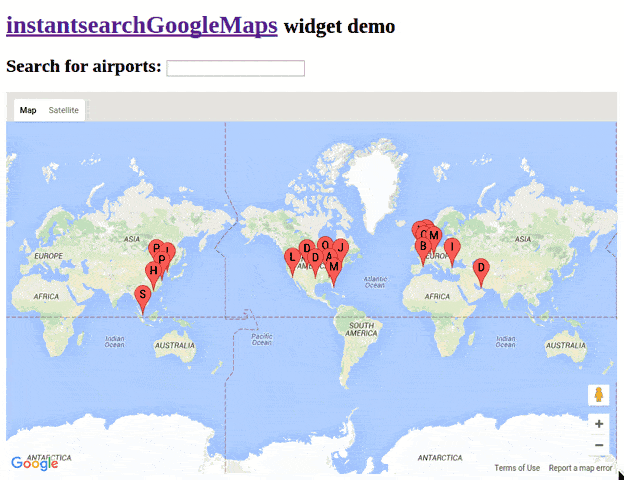The height and width of the screenshot is (480, 624).
Task: Open the Google logo link
Action: [x=35, y=463]
